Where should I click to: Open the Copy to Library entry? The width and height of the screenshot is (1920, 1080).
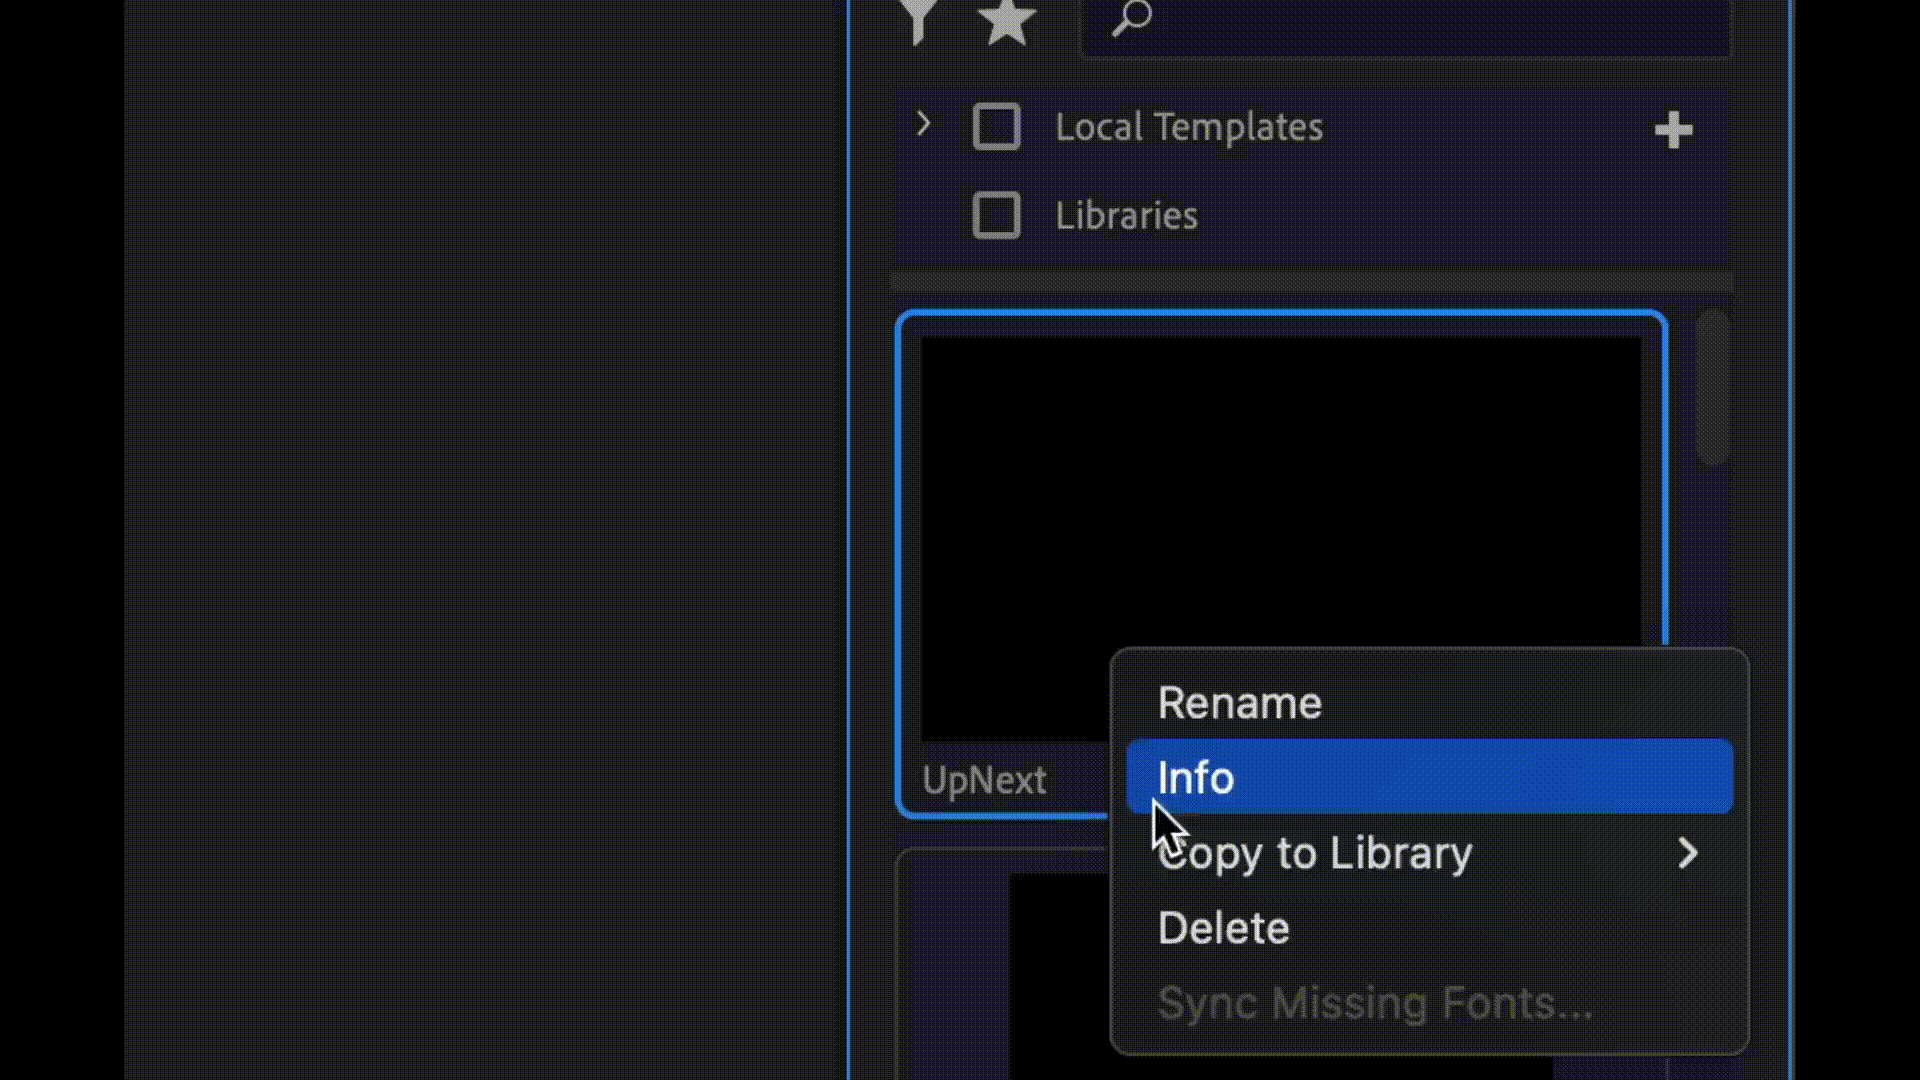tap(1314, 853)
